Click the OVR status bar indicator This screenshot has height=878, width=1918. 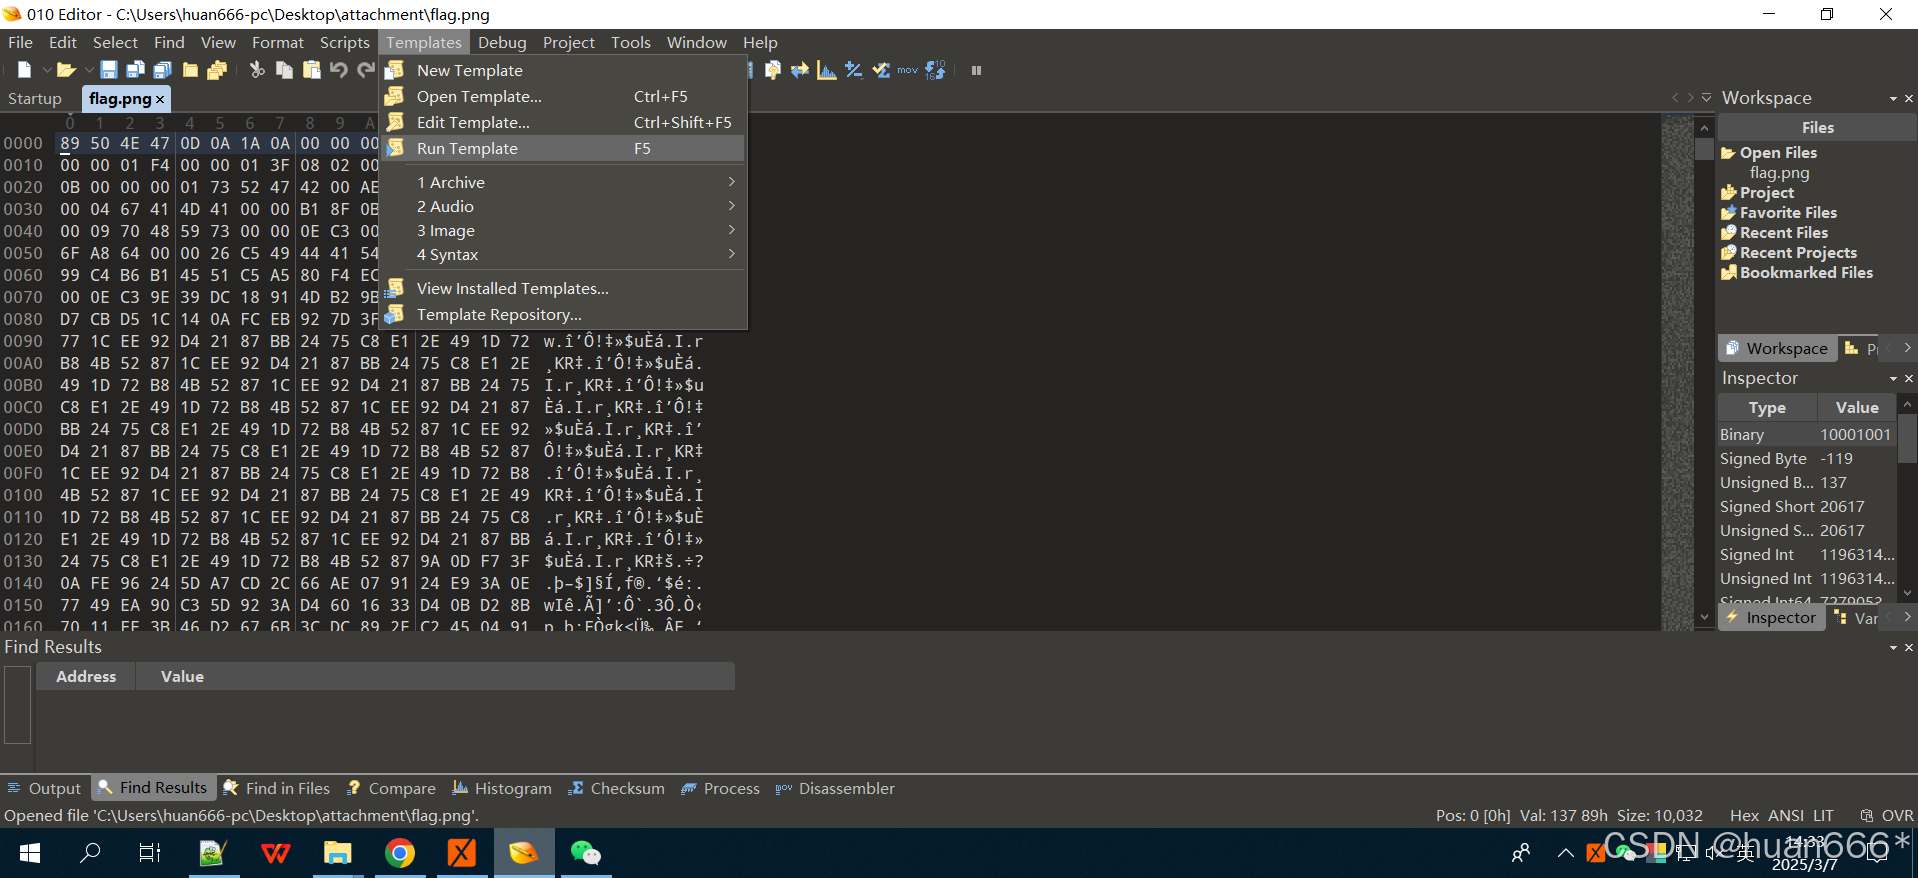(x=1896, y=815)
